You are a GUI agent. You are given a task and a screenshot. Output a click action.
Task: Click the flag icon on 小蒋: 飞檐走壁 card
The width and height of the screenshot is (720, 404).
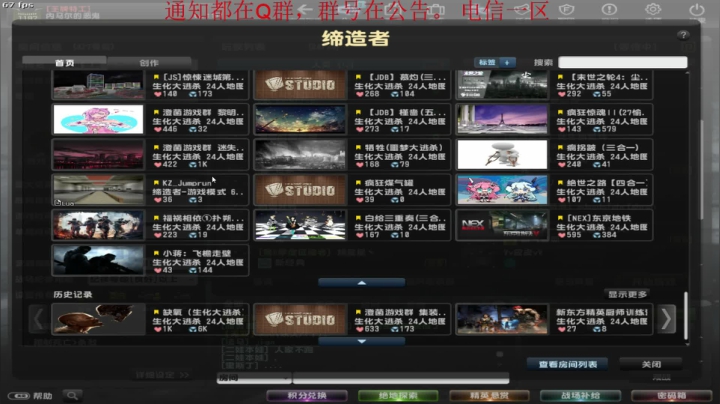156,253
